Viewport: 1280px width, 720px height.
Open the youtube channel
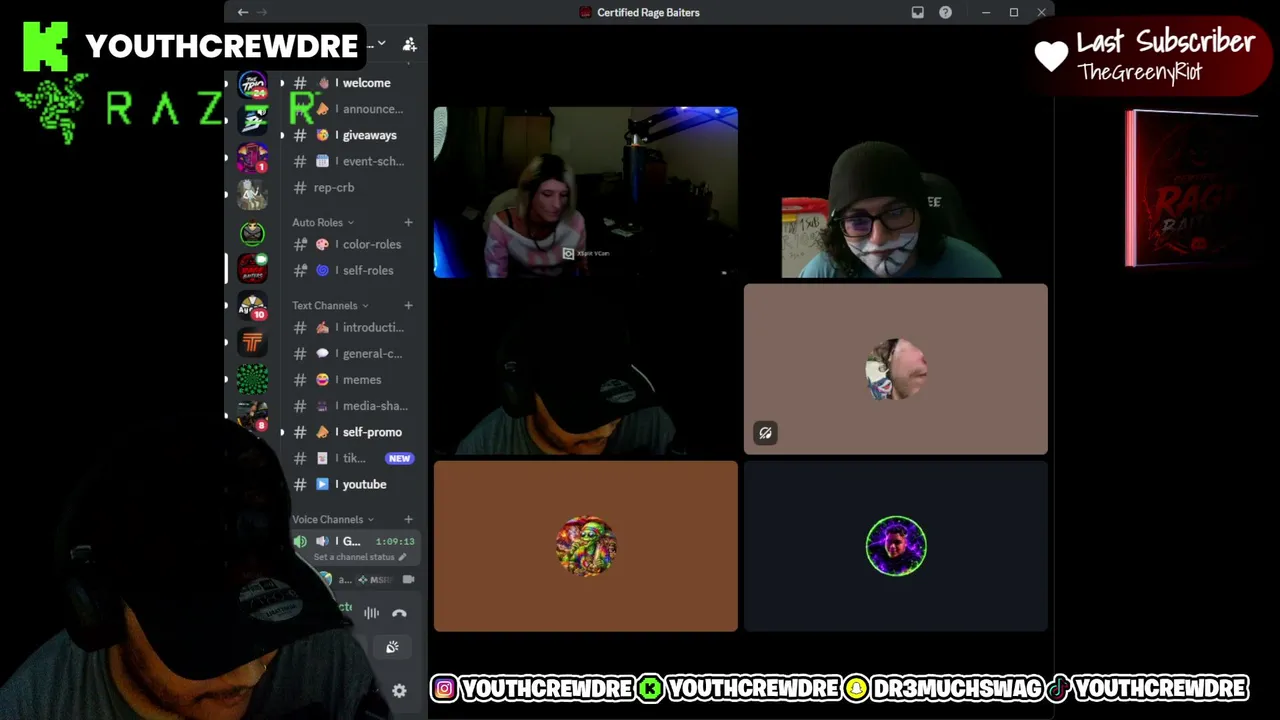pyautogui.click(x=349, y=484)
